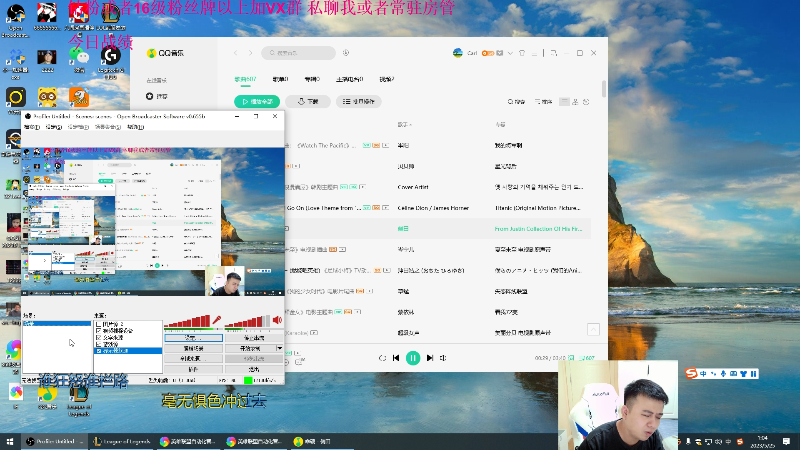Viewport: 800px width, 450px height.
Task: Select the third tab in QQ Music library
Action: [312, 79]
